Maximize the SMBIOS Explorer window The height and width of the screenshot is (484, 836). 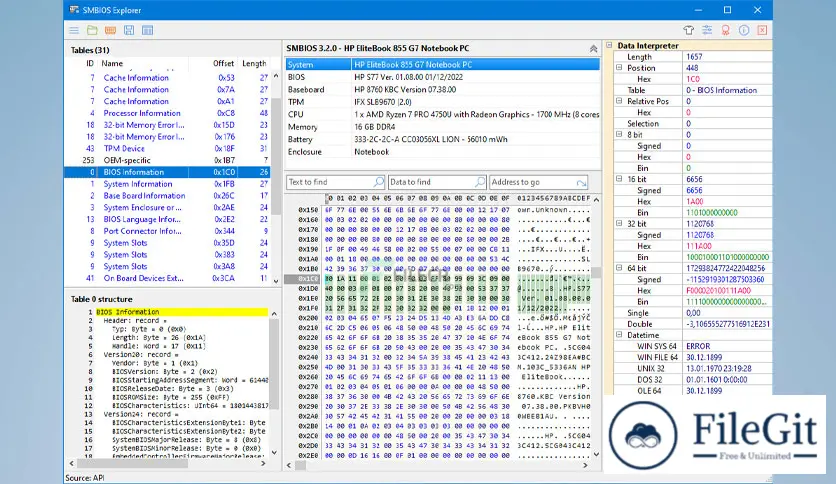pyautogui.click(x=728, y=10)
